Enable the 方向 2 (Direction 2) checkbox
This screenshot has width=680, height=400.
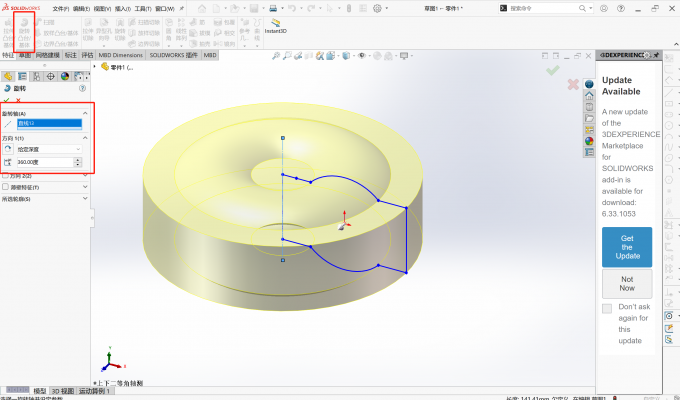click(6, 176)
